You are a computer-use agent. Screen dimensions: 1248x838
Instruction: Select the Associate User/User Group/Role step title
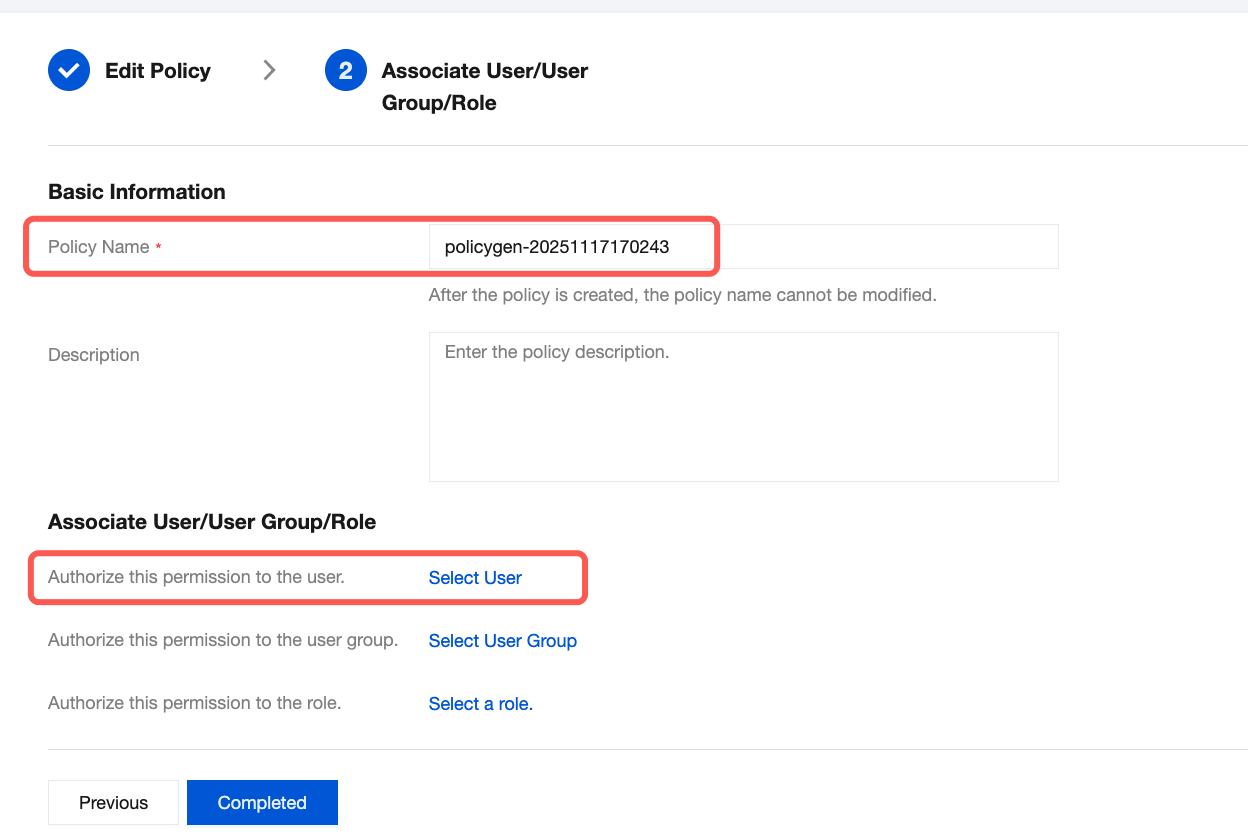click(485, 86)
